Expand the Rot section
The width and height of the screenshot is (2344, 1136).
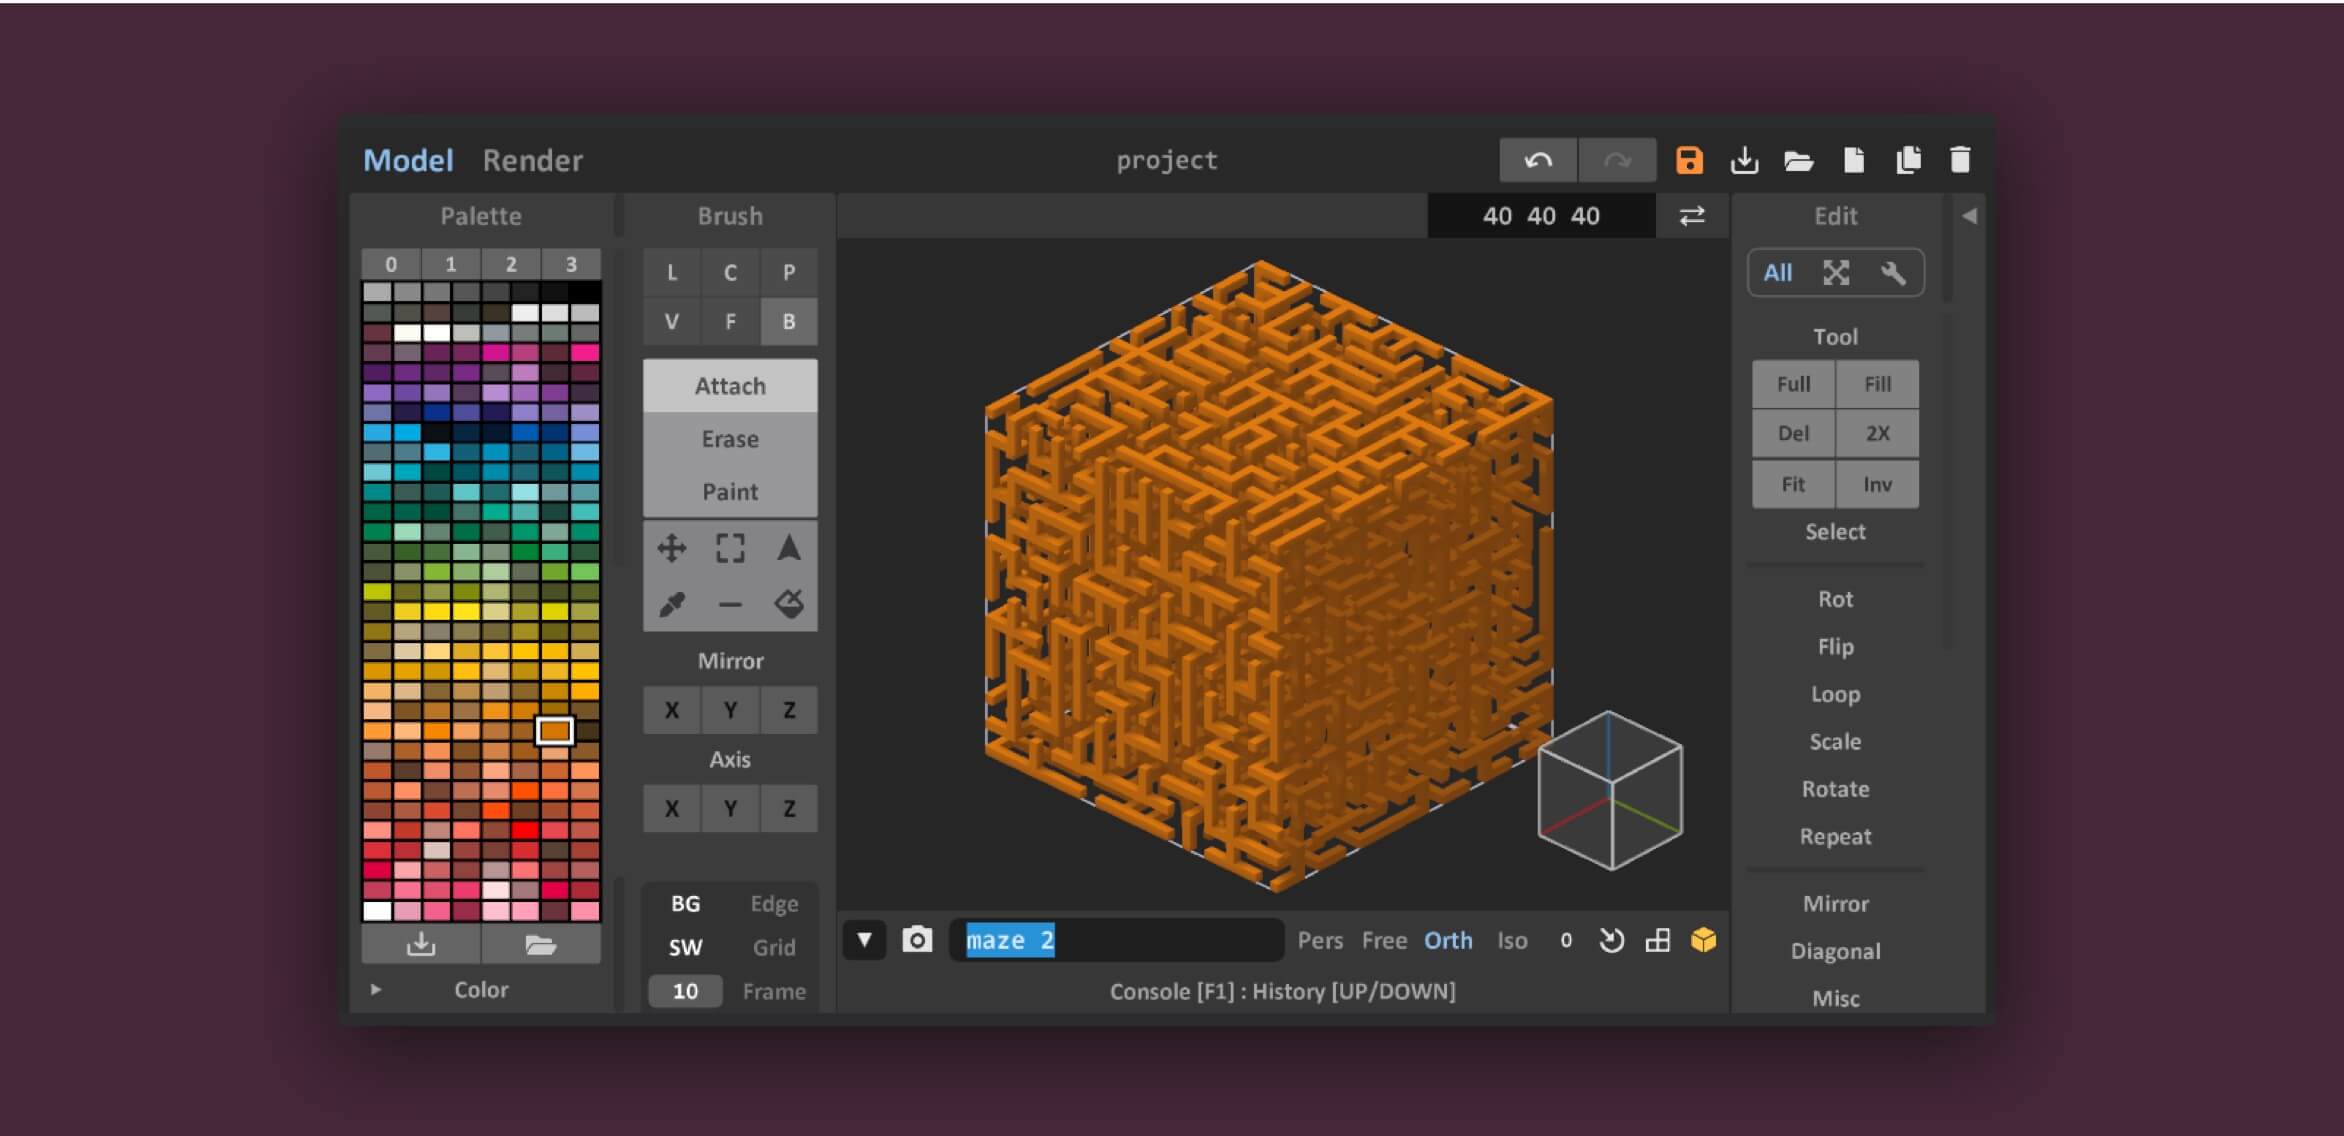tap(1836, 599)
